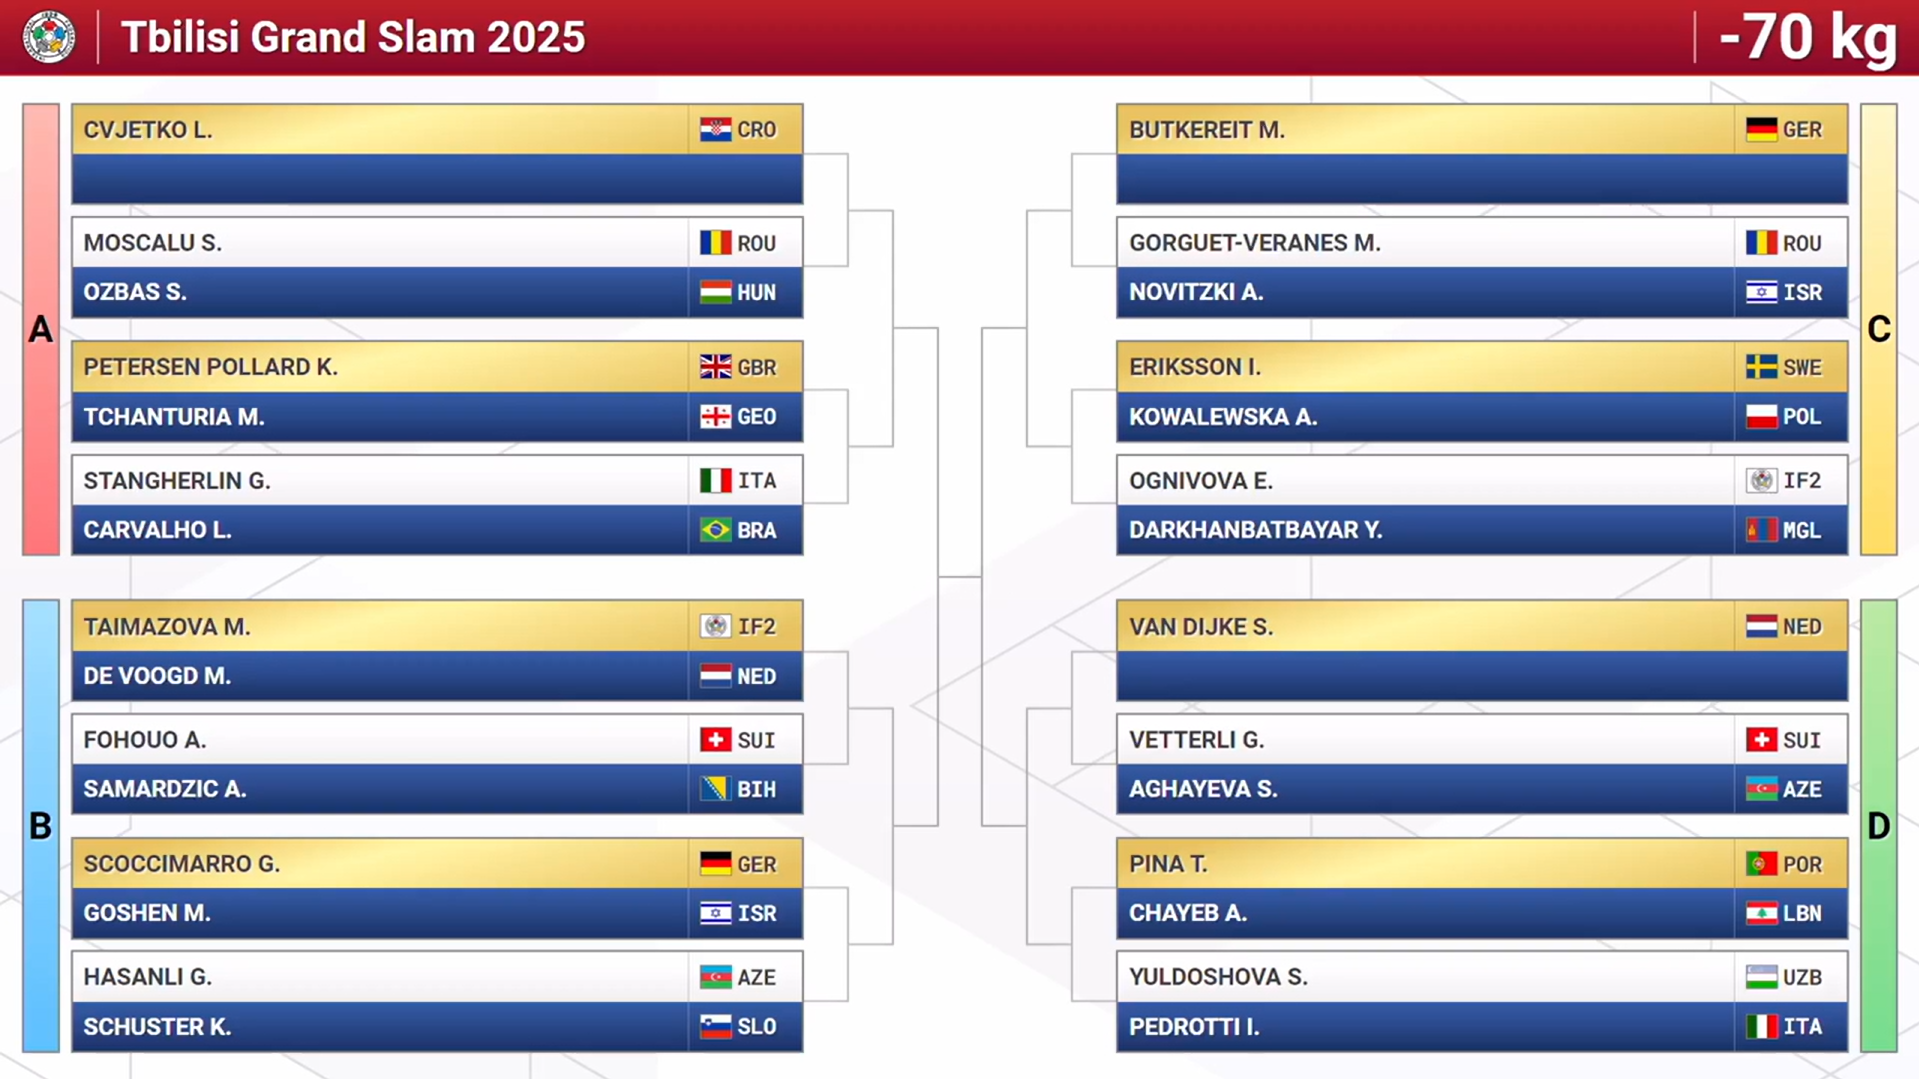Screen dimensions: 1919x1079
Task: Select TCHANTURIA M. athlete row
Action: tap(437, 417)
